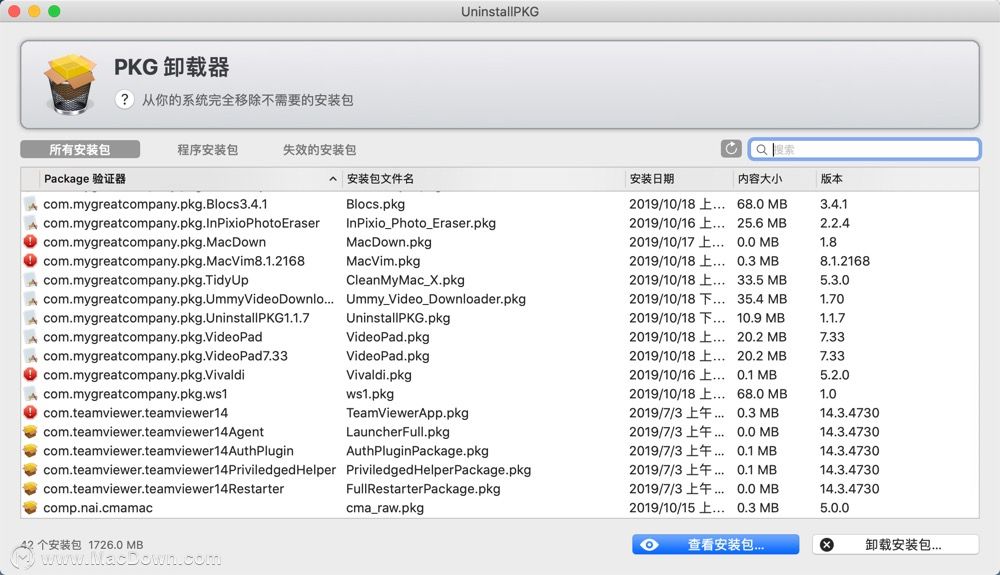Click the refresh package list icon

(x=731, y=149)
